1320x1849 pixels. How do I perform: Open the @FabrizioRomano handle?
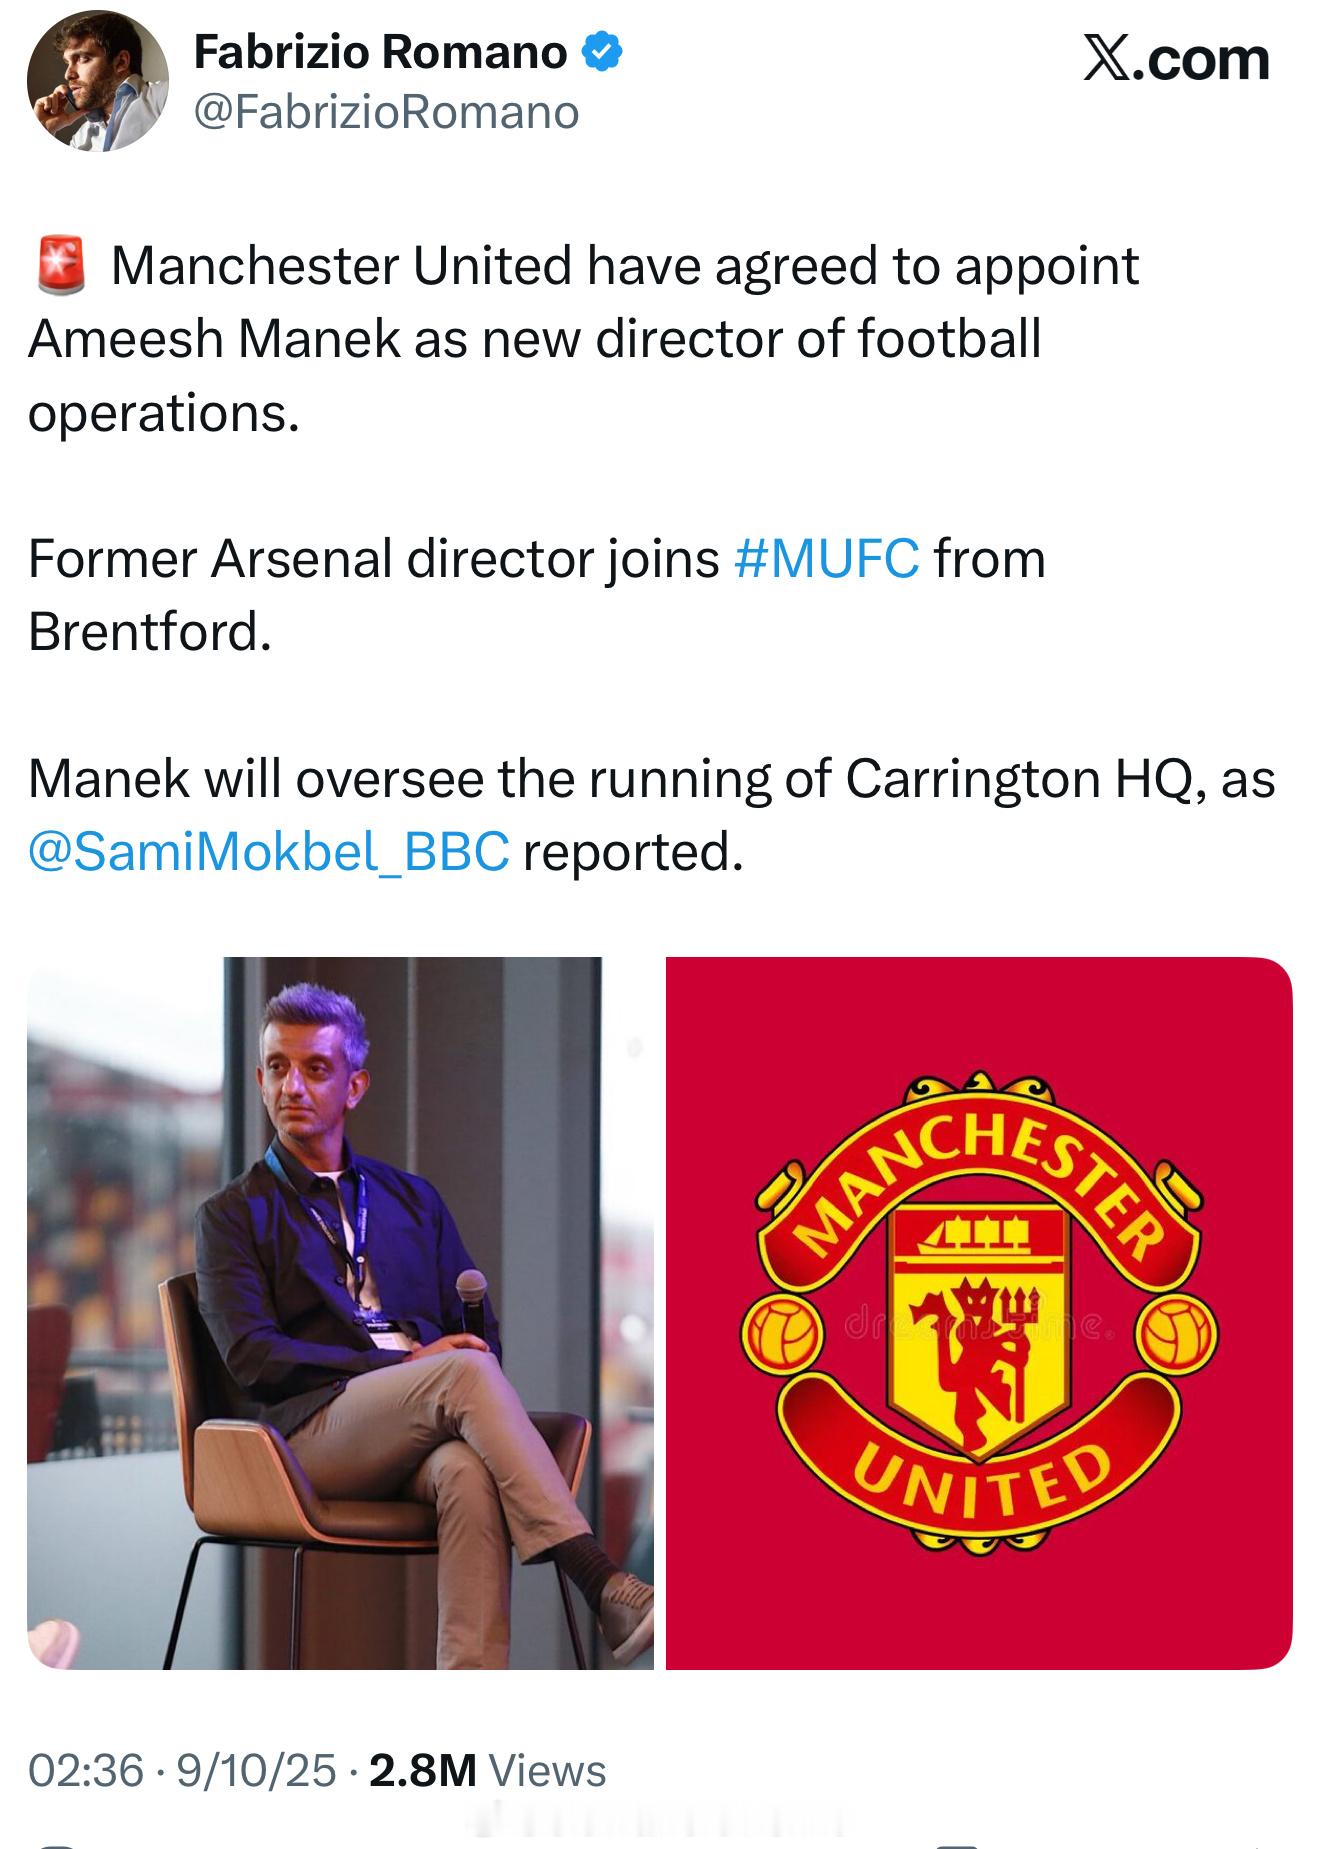click(x=386, y=112)
